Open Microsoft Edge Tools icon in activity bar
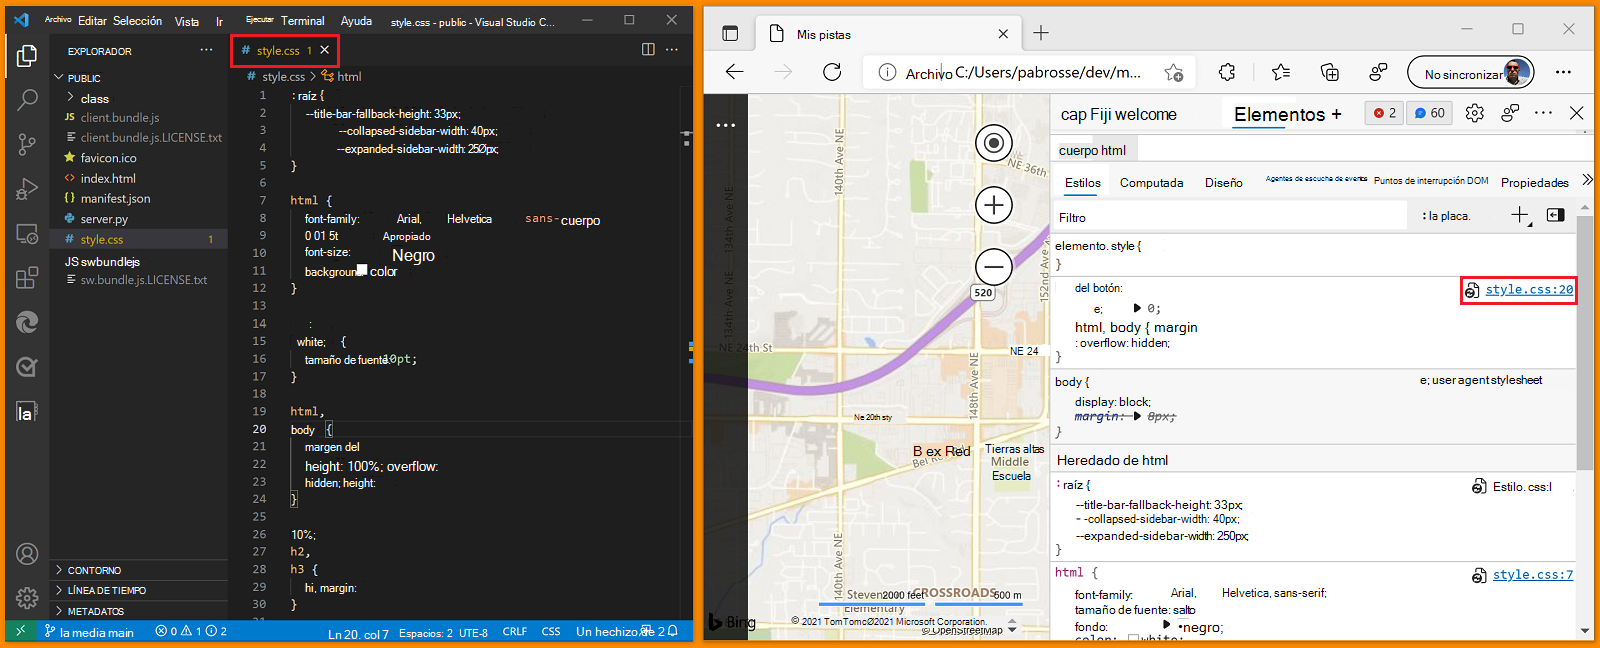The width and height of the screenshot is (1600, 648). pos(27,322)
